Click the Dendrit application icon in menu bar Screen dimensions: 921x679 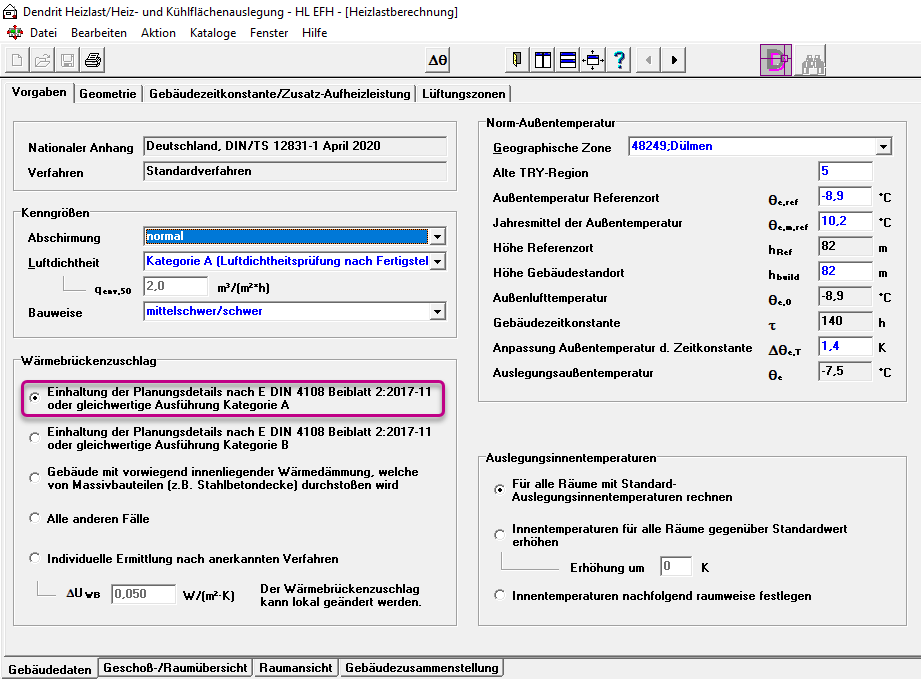[15, 33]
